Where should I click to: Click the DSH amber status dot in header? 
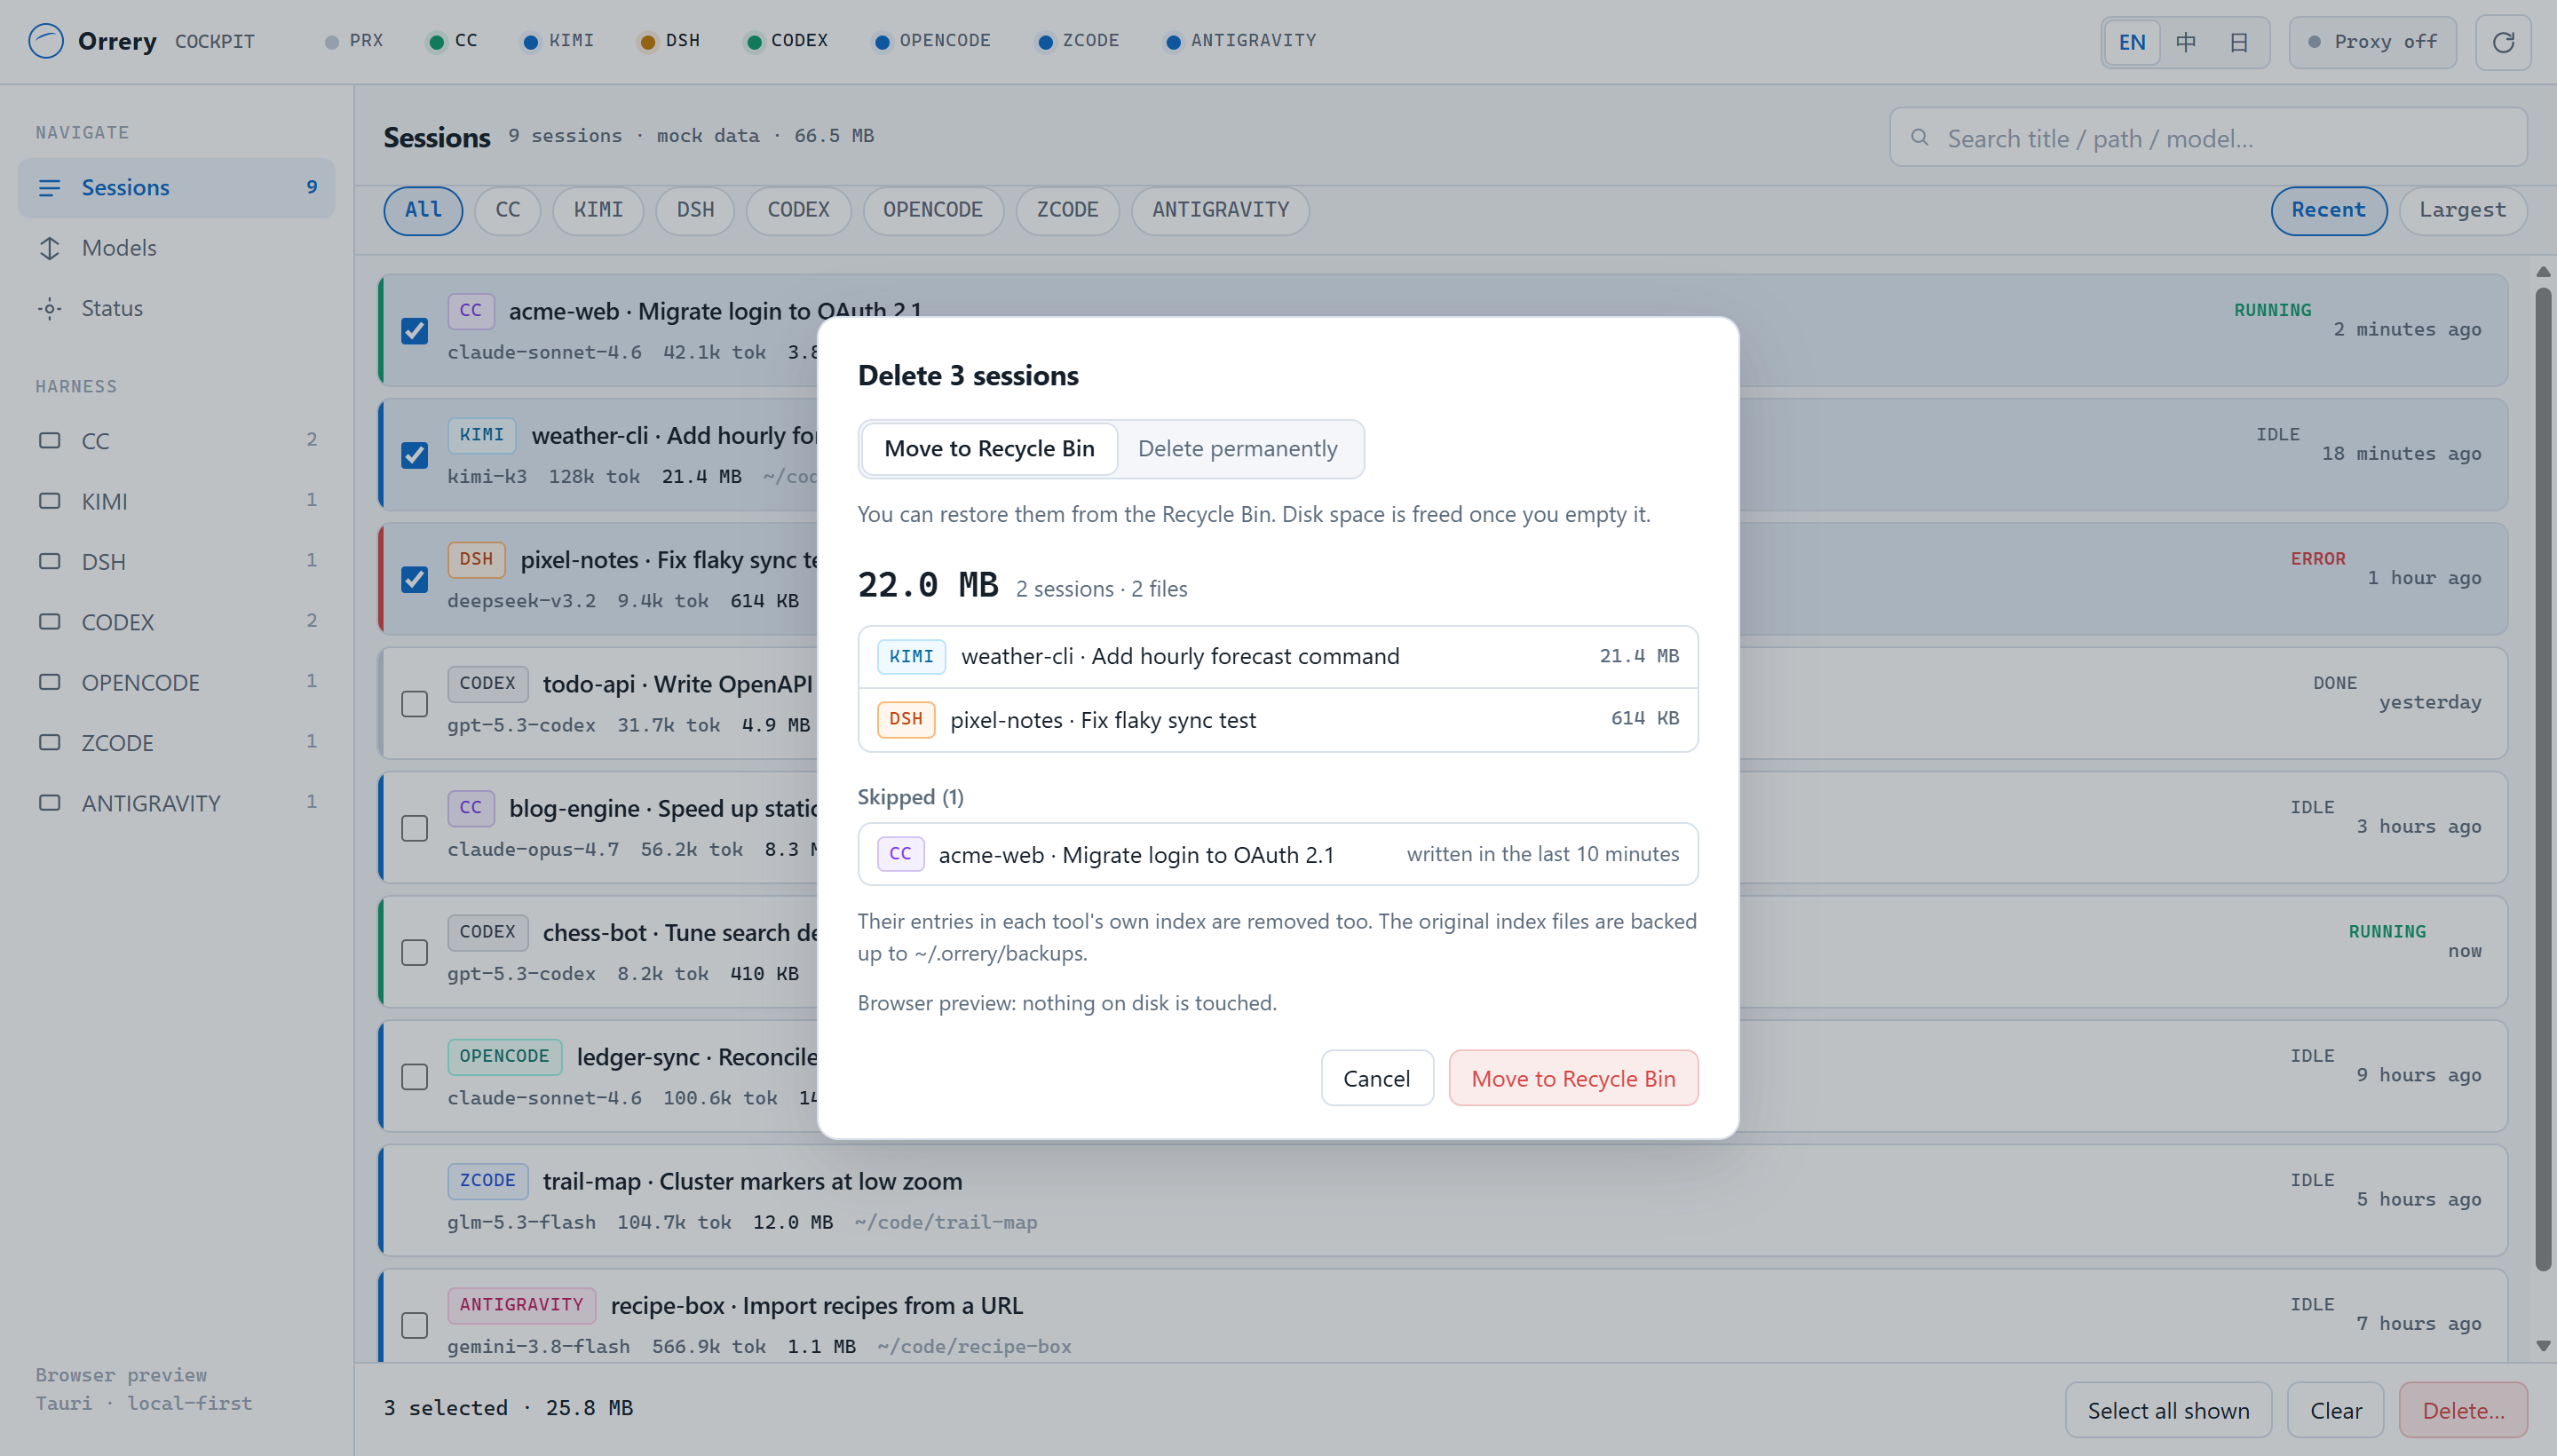click(x=648, y=42)
